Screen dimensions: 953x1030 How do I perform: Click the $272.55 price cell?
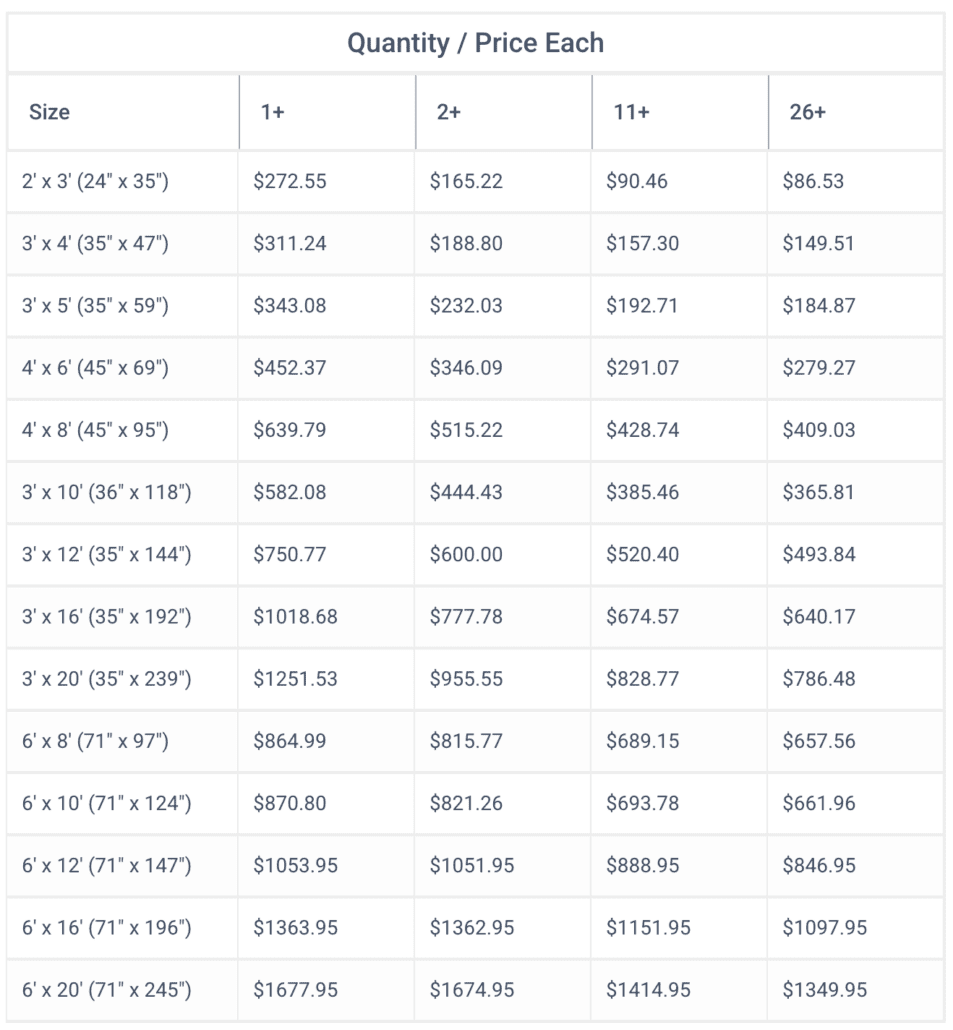290,181
